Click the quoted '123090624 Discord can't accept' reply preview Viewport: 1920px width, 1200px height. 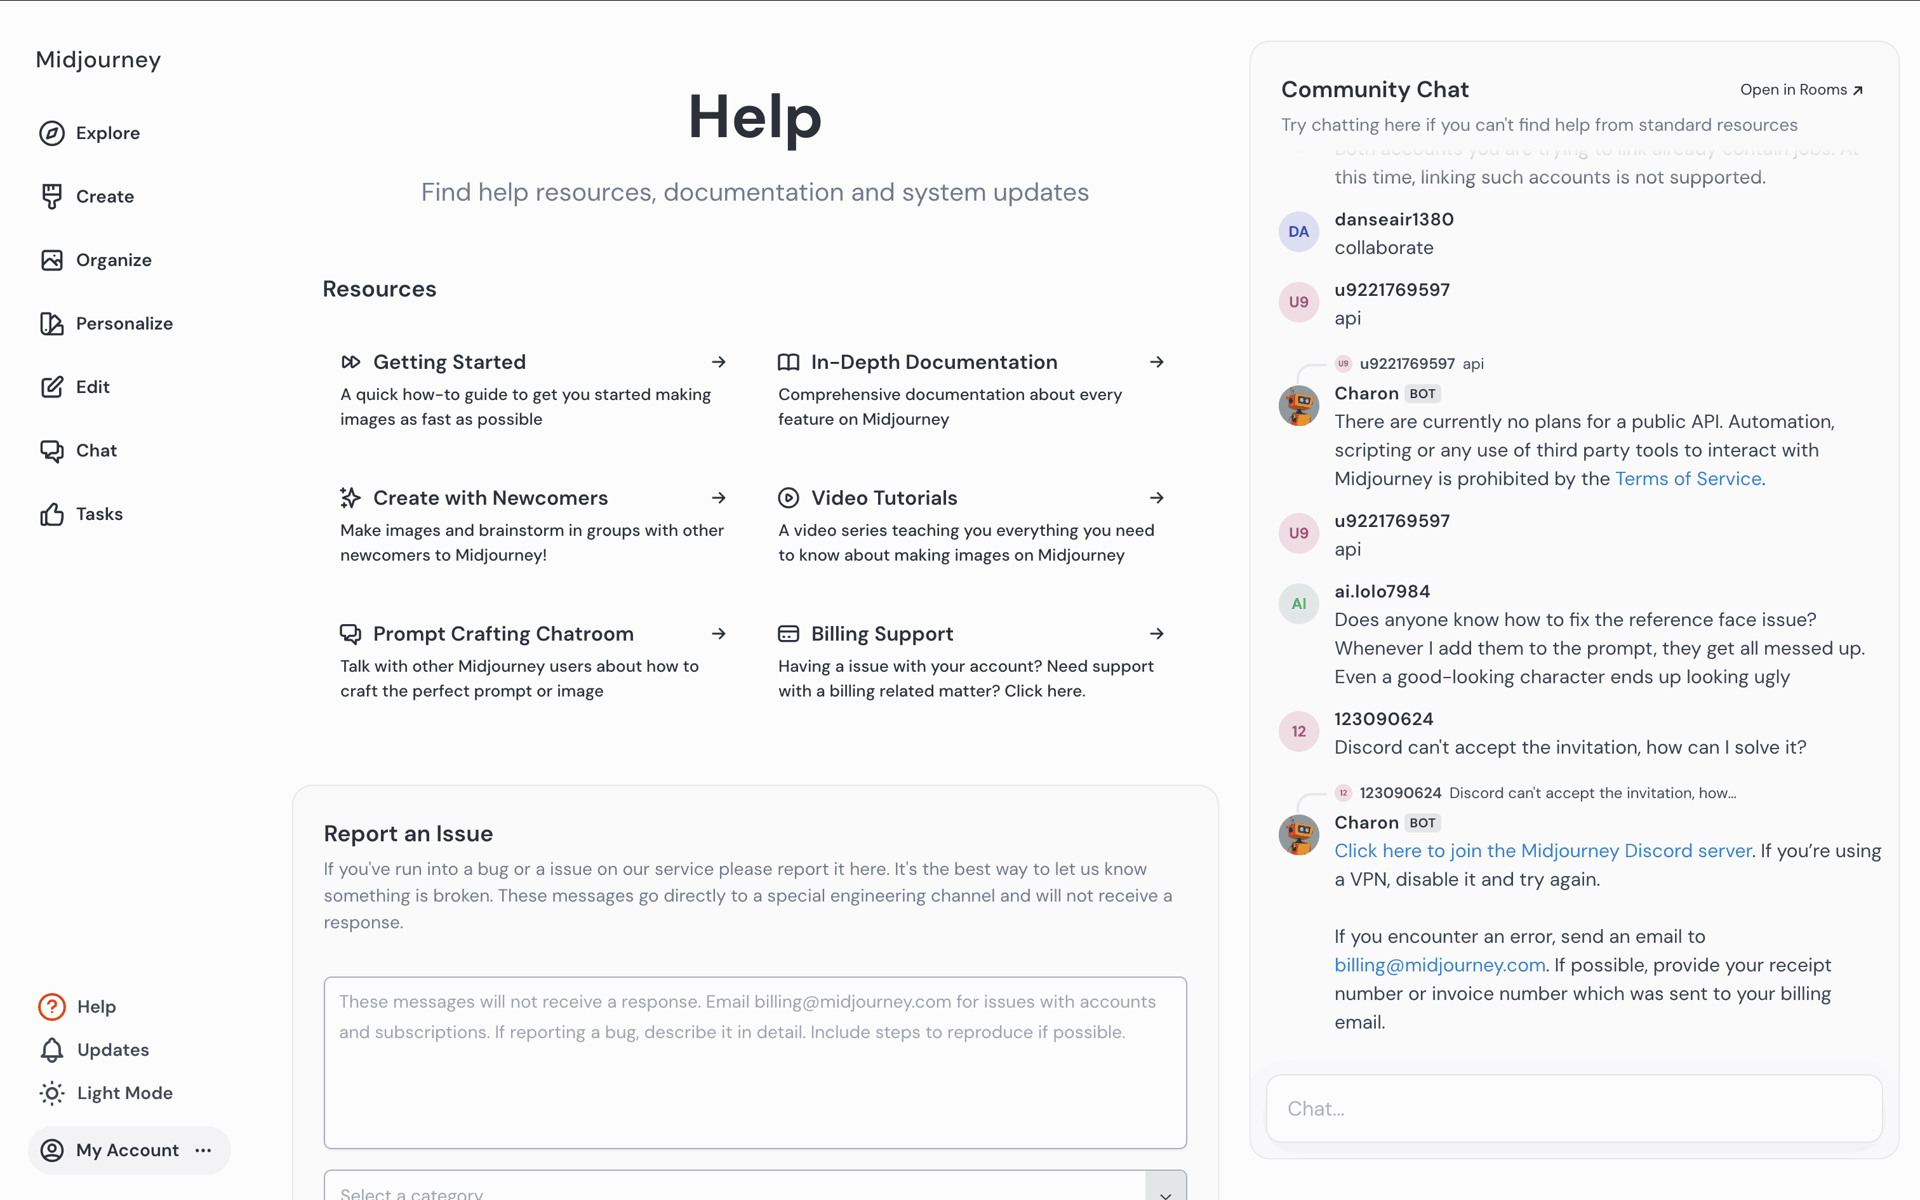tap(1536, 793)
